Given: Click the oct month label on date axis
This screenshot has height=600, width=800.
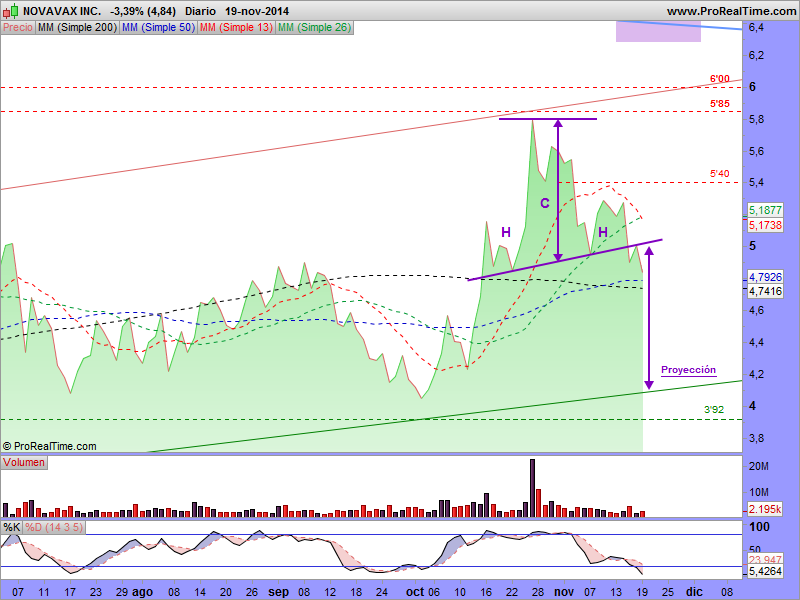Looking at the screenshot, I should pyautogui.click(x=415, y=592).
